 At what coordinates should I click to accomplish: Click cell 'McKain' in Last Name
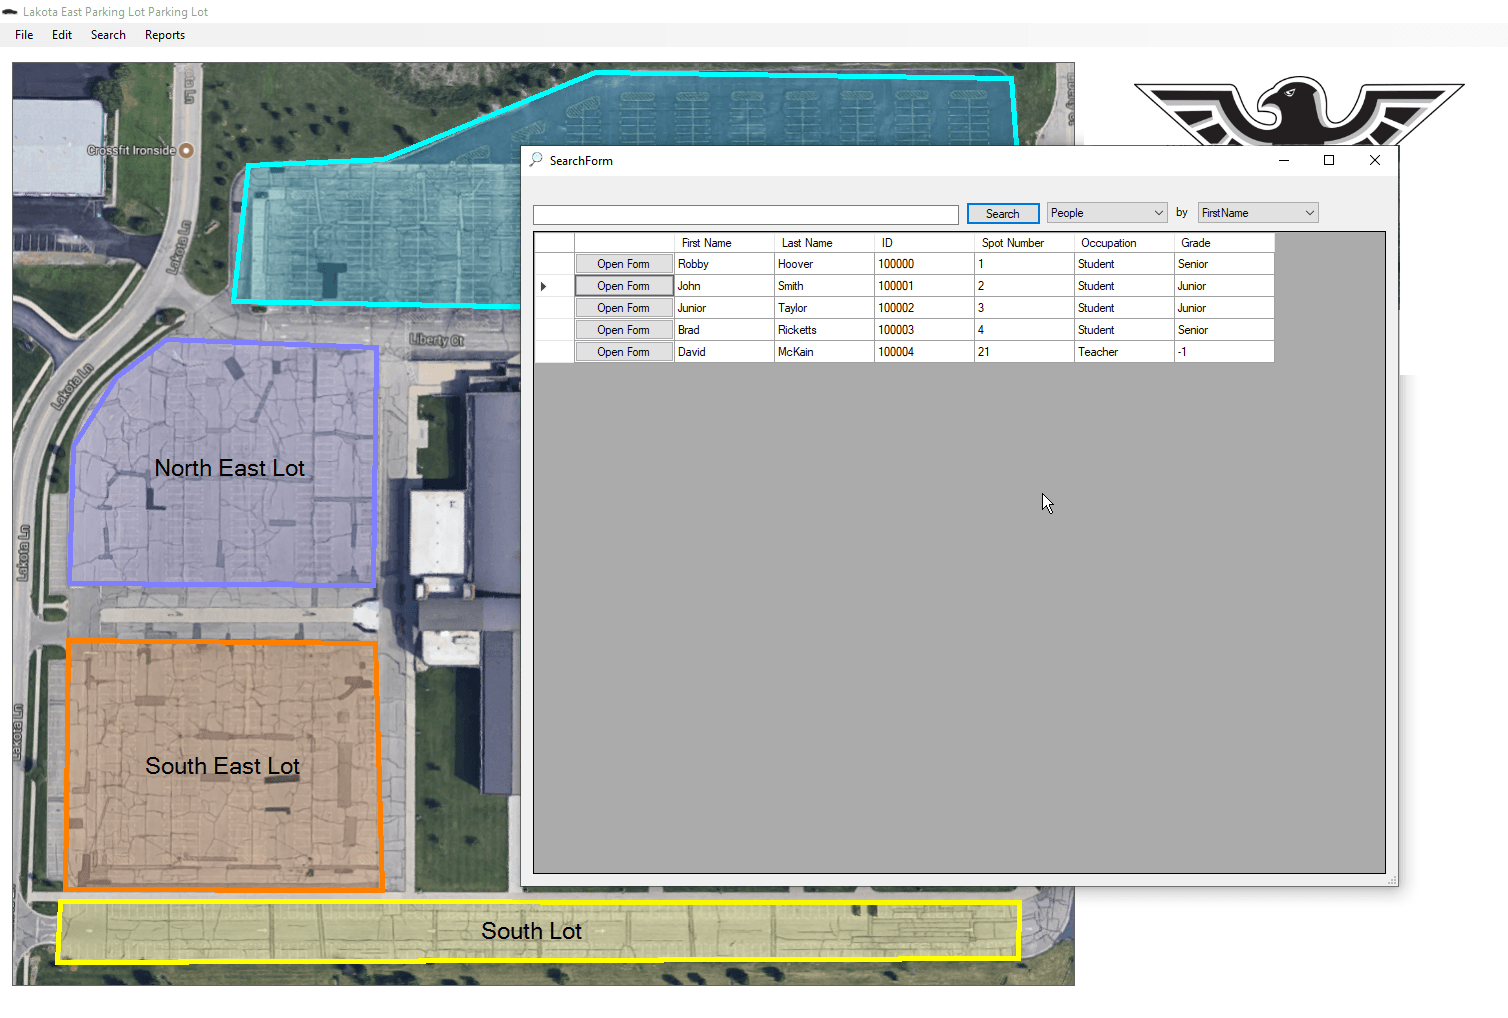pyautogui.click(x=824, y=352)
